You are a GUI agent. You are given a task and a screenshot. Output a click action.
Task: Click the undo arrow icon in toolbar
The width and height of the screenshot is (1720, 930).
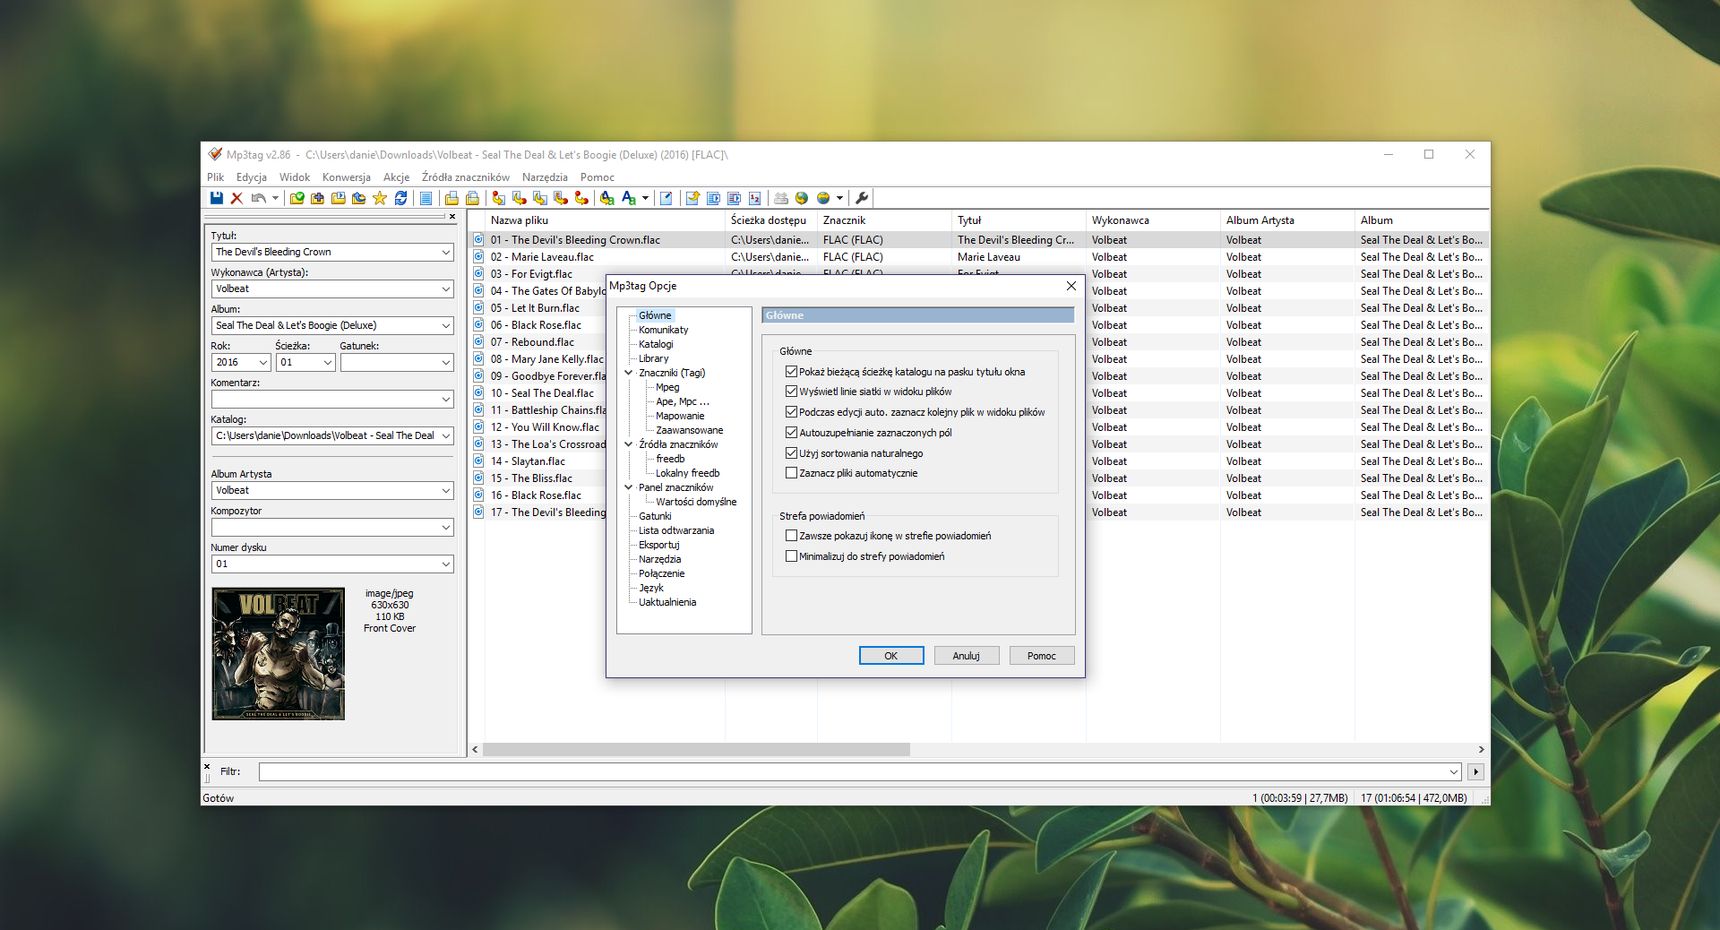point(258,198)
